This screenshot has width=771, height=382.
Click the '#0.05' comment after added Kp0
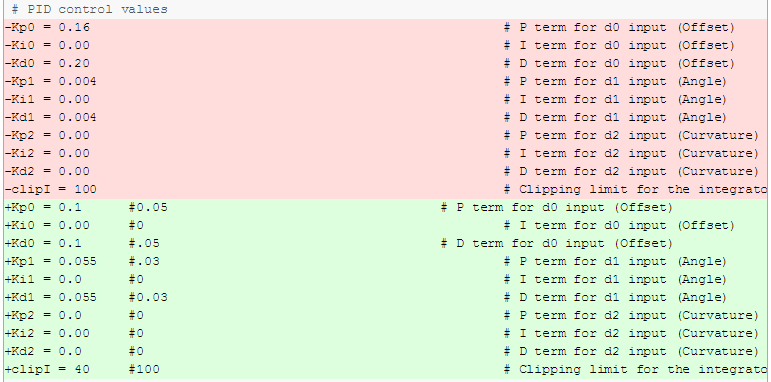pos(148,207)
